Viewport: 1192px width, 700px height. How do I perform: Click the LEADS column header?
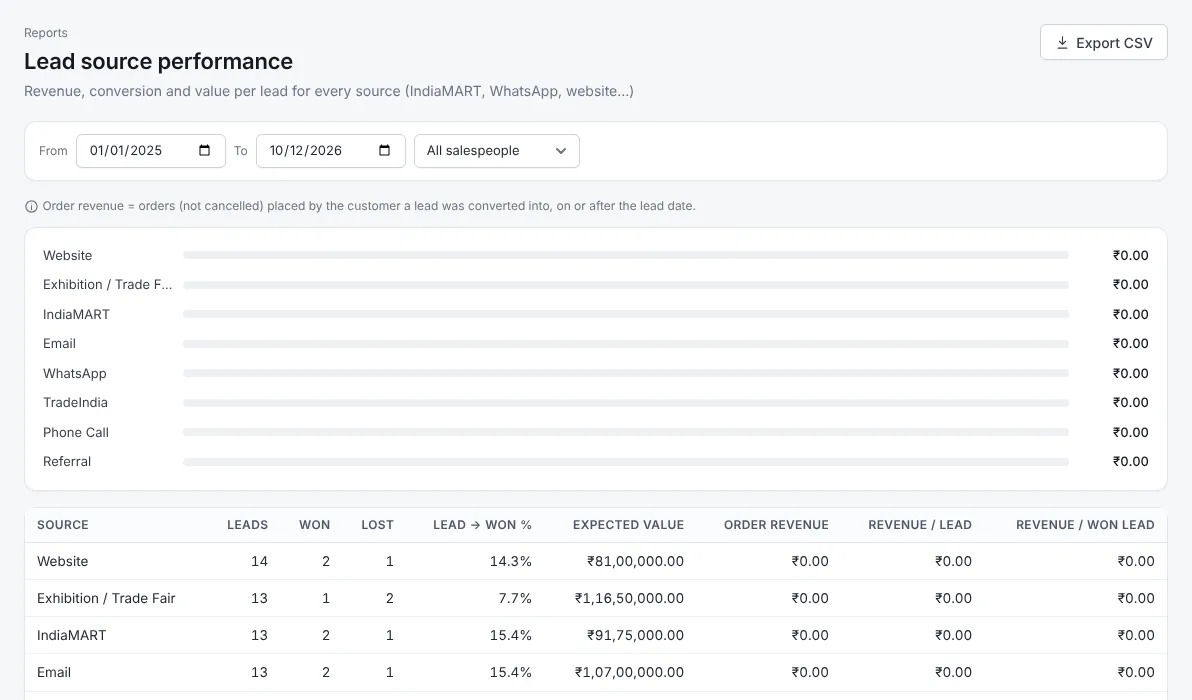pos(247,524)
